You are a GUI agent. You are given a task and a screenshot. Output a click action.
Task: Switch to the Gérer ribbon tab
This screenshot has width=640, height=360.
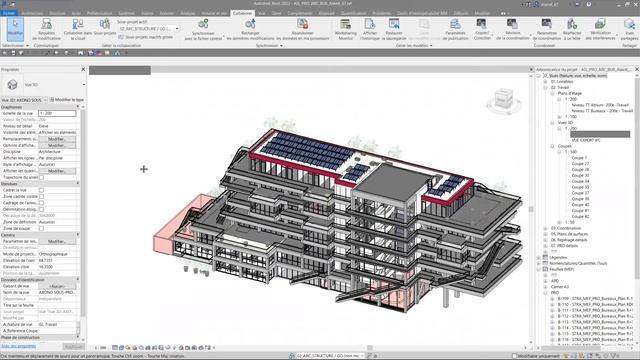pyautogui.click(x=276, y=13)
